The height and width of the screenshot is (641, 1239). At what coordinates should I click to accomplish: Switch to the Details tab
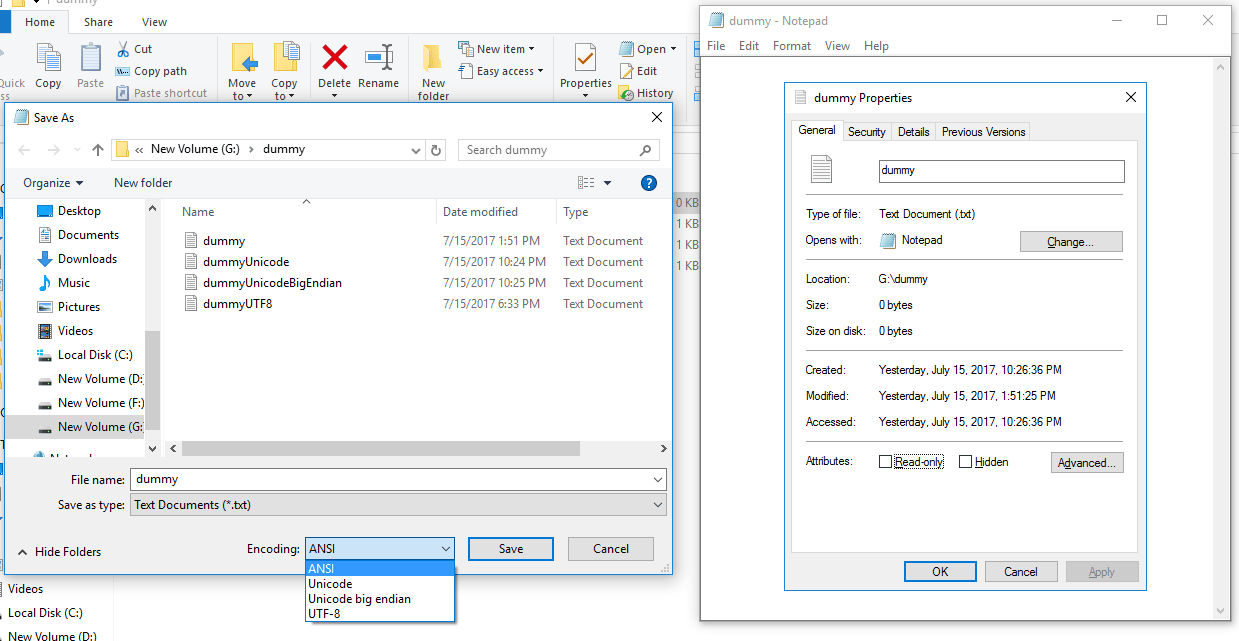point(914,132)
